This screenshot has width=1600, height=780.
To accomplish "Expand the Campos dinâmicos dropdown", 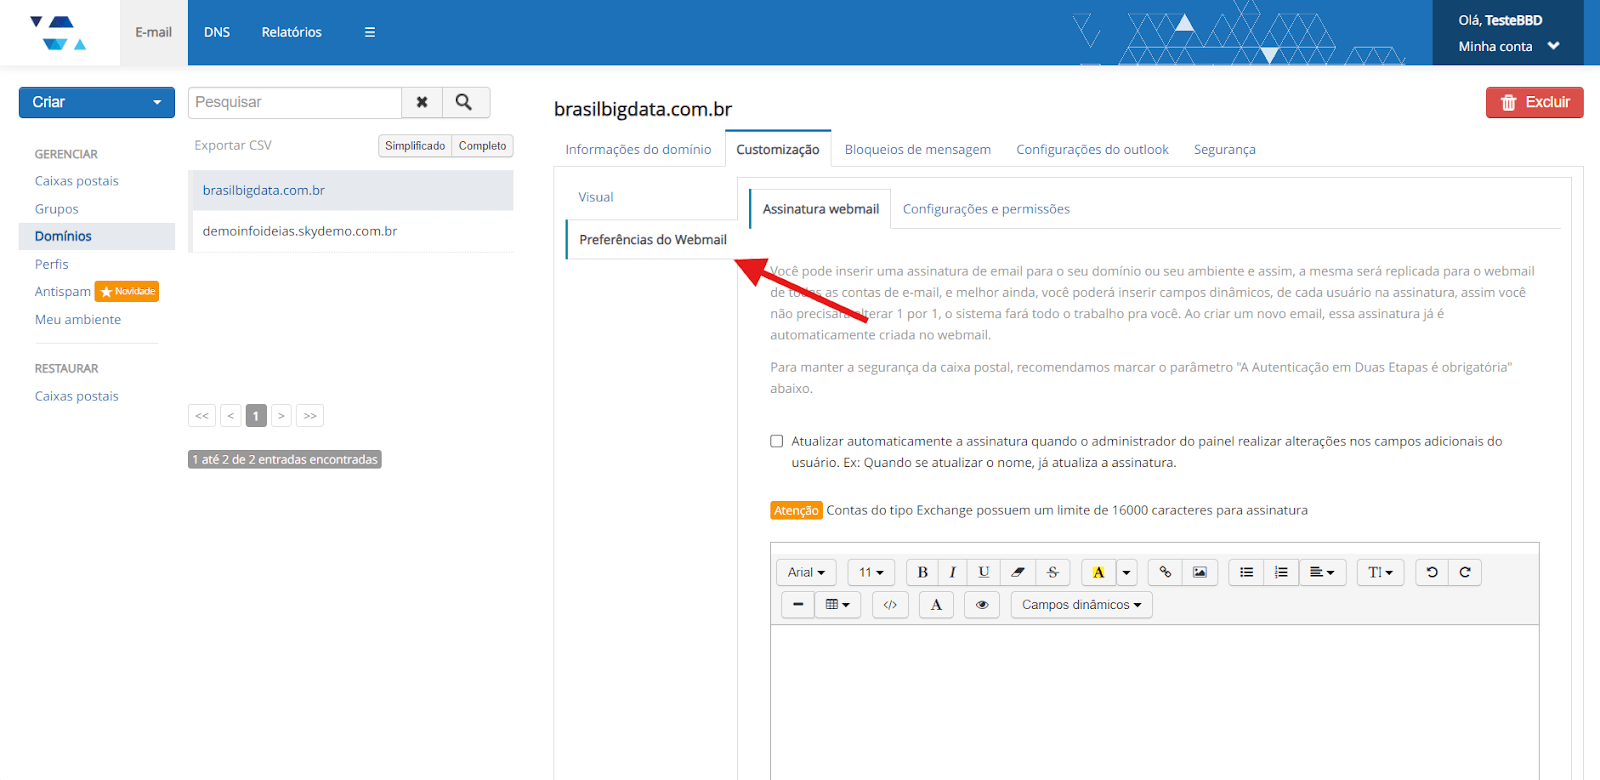I will [1081, 605].
